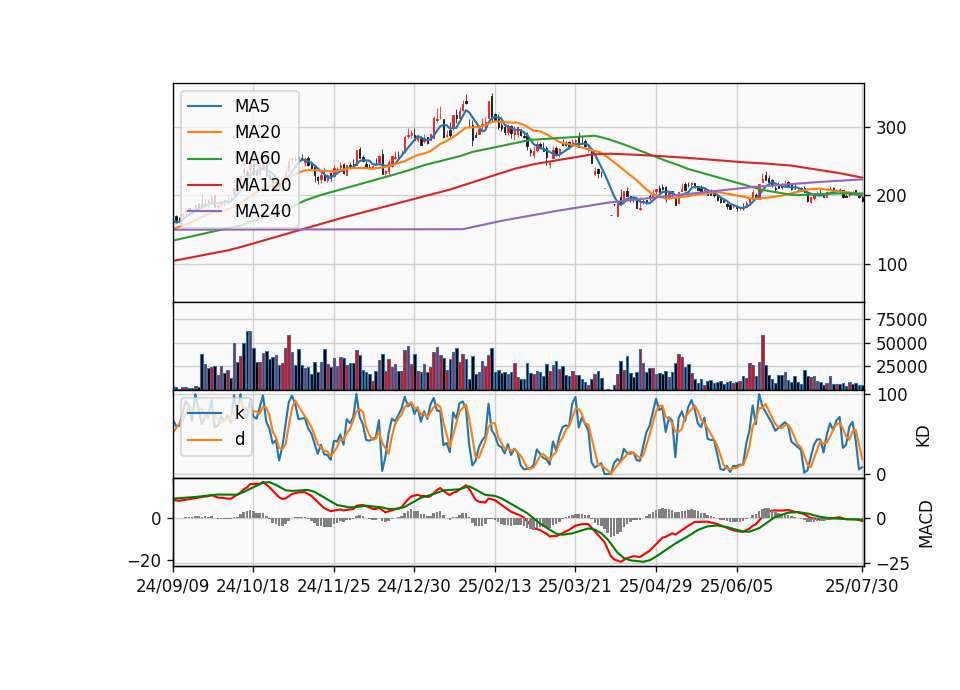Click the purple MA240 legend line sample
This screenshot has height=690, width=960.
pos(204,211)
